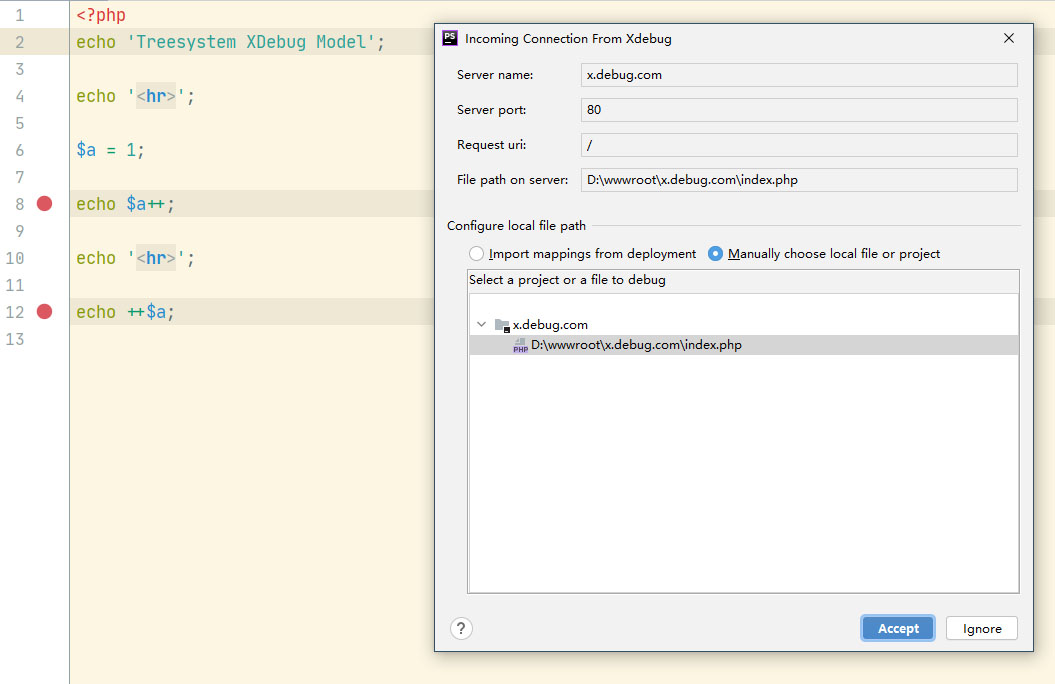
Task: Place cursor in echo 'Treesystem XDebug Model' line
Action: (x=230, y=42)
